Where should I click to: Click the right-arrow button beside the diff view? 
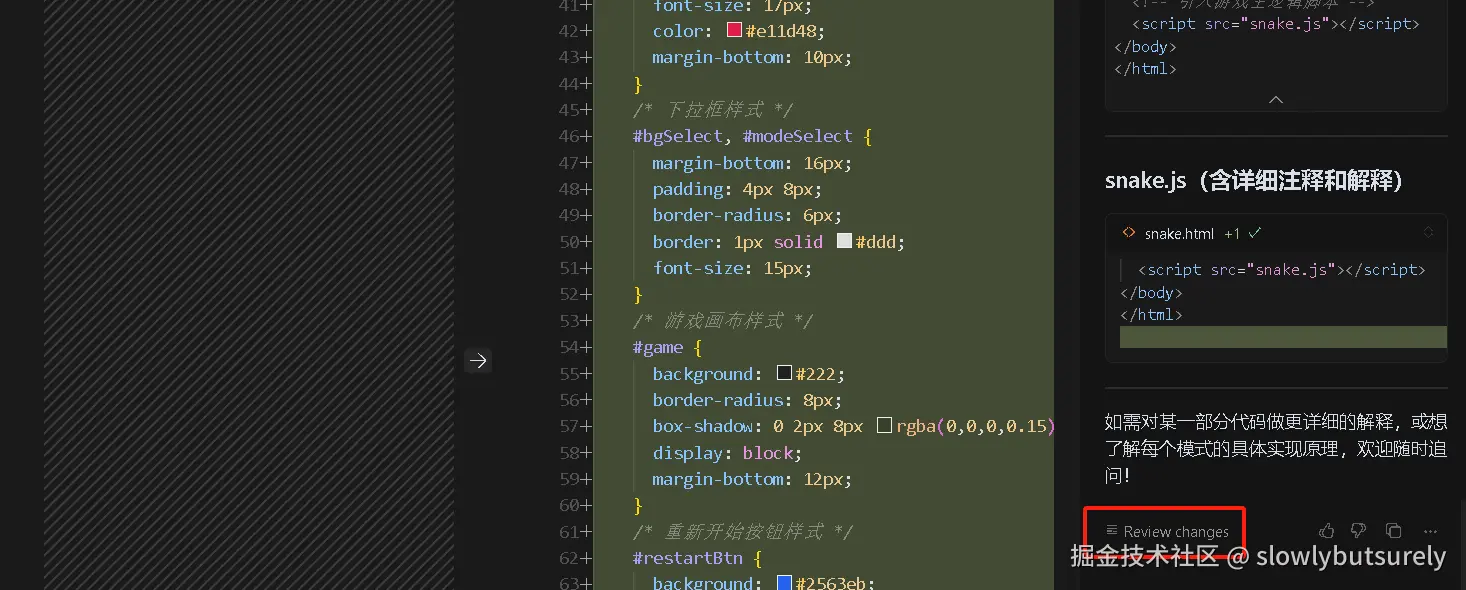478,361
